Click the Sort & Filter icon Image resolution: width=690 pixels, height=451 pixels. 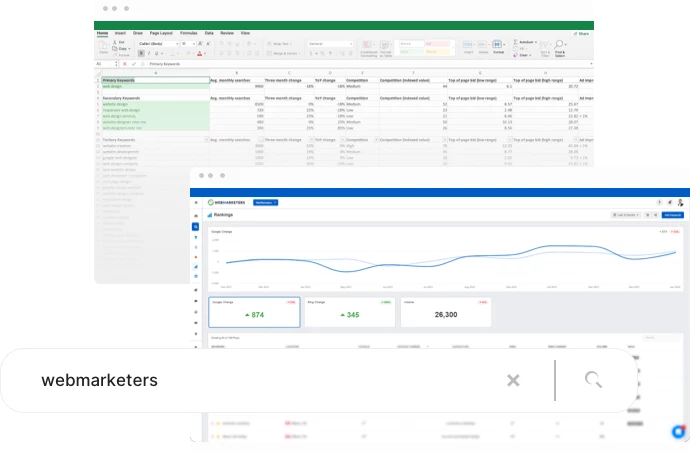pyautogui.click(x=545, y=48)
